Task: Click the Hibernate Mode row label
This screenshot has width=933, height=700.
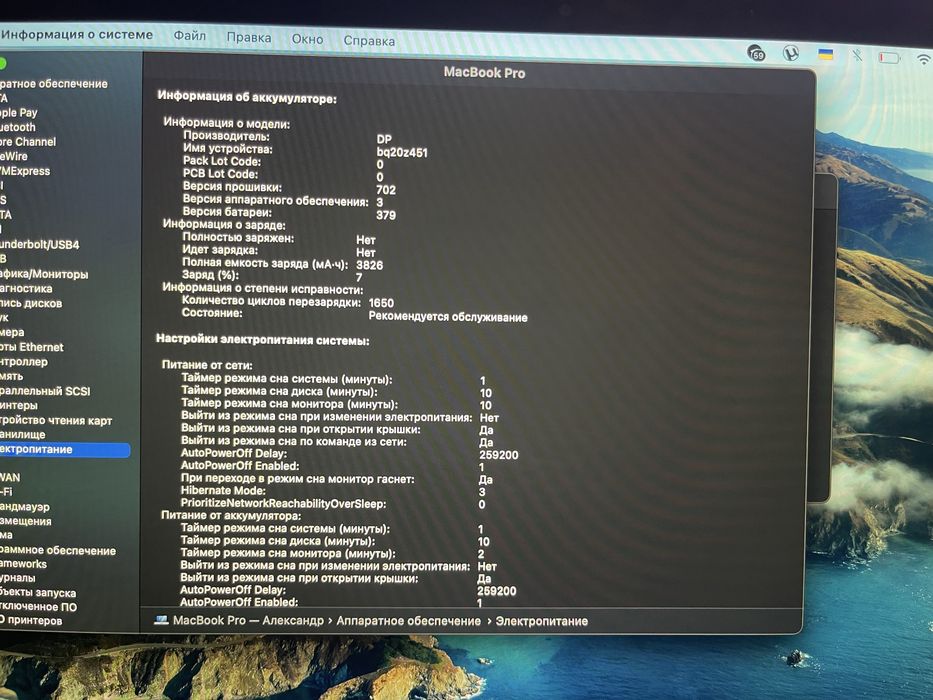Action: pyautogui.click(x=223, y=490)
